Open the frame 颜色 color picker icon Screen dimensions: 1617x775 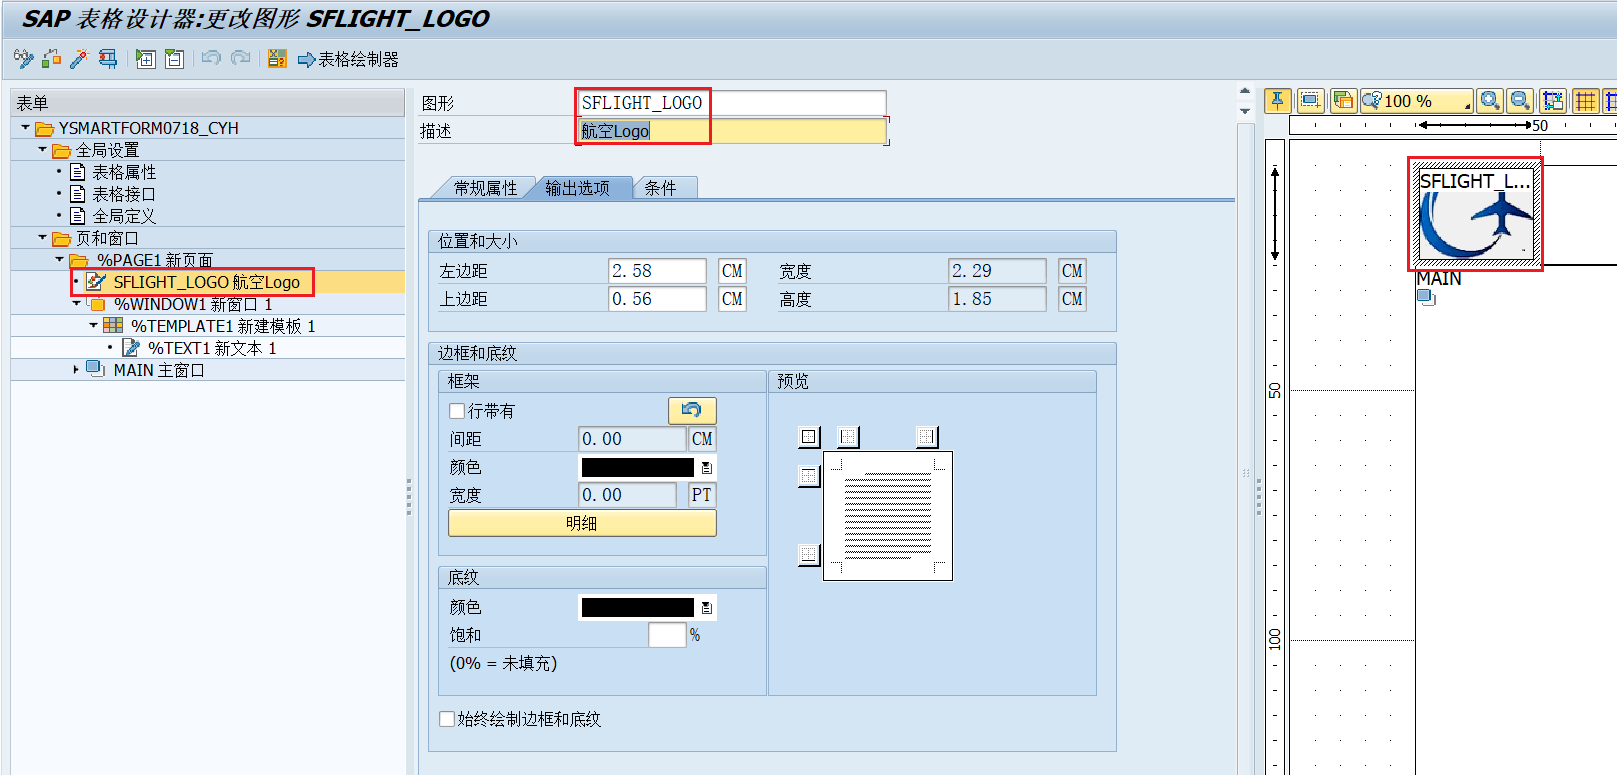[x=707, y=467]
